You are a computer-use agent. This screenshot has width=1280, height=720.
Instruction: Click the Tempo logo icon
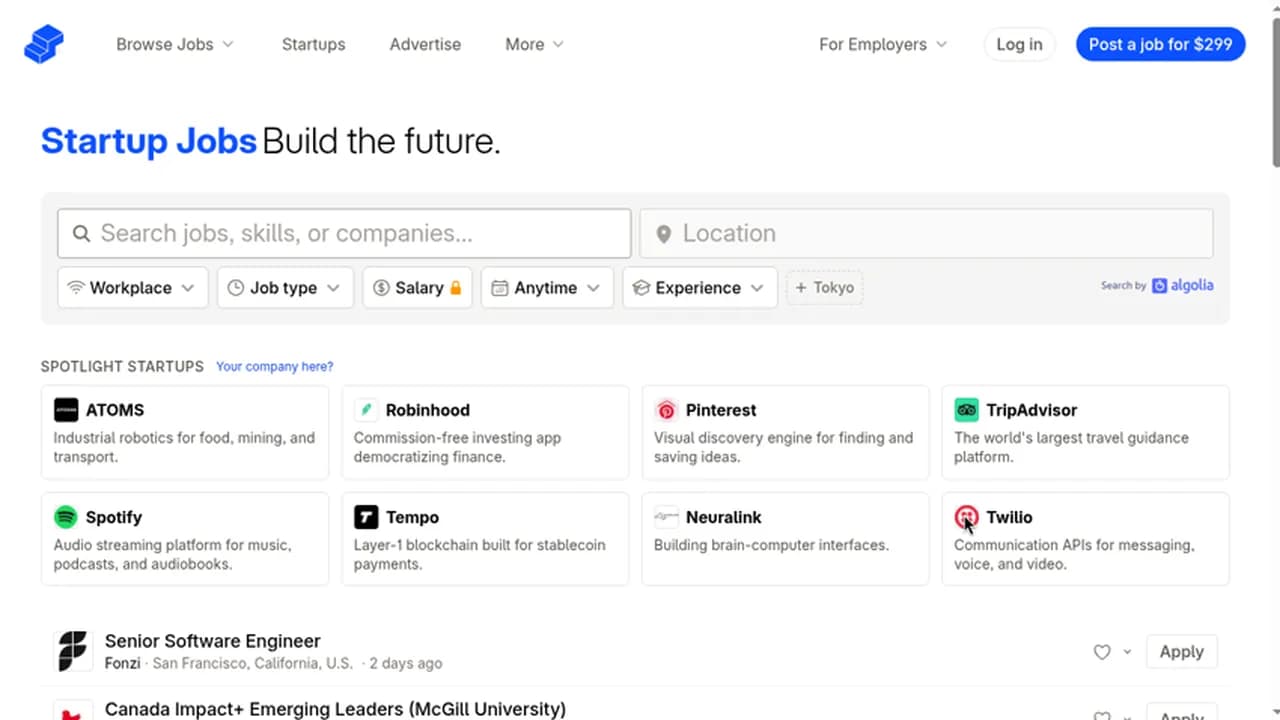coord(366,517)
